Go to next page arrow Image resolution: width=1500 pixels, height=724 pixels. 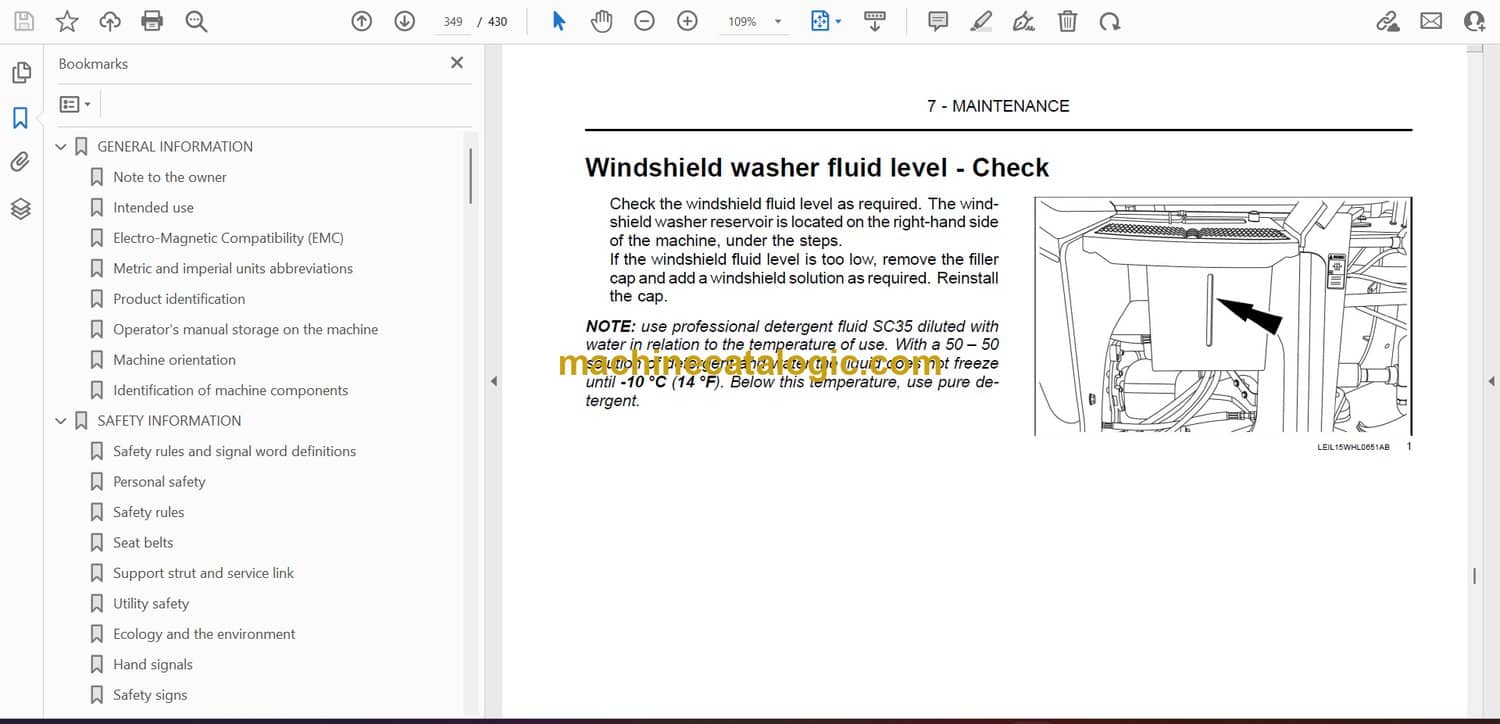click(404, 21)
